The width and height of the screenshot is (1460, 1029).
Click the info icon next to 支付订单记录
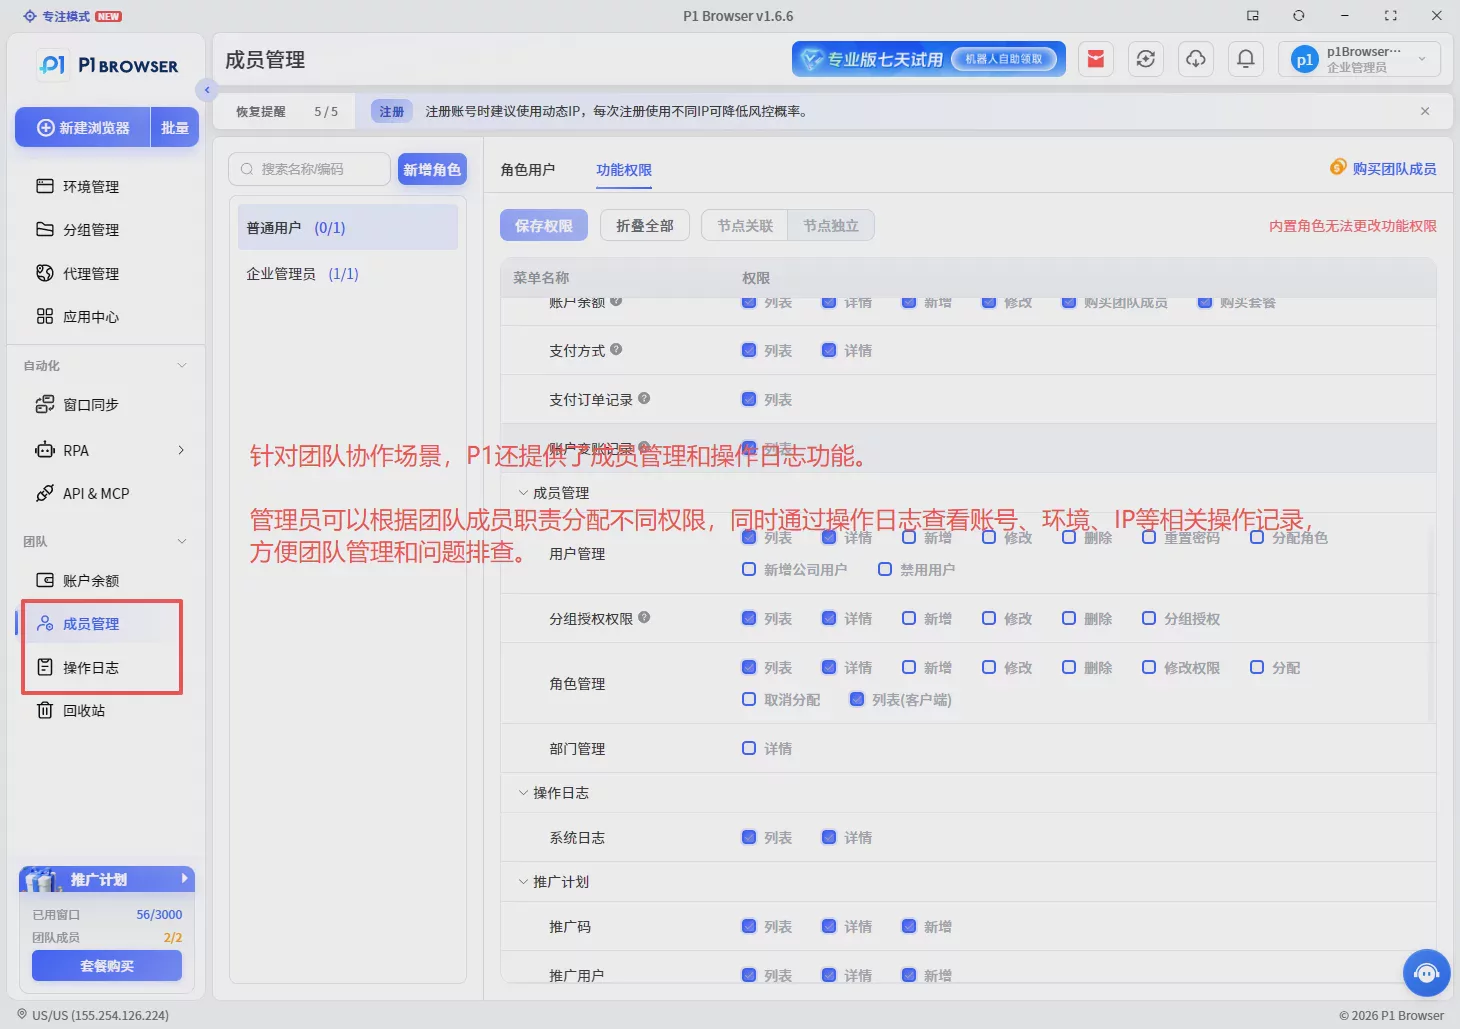click(644, 398)
